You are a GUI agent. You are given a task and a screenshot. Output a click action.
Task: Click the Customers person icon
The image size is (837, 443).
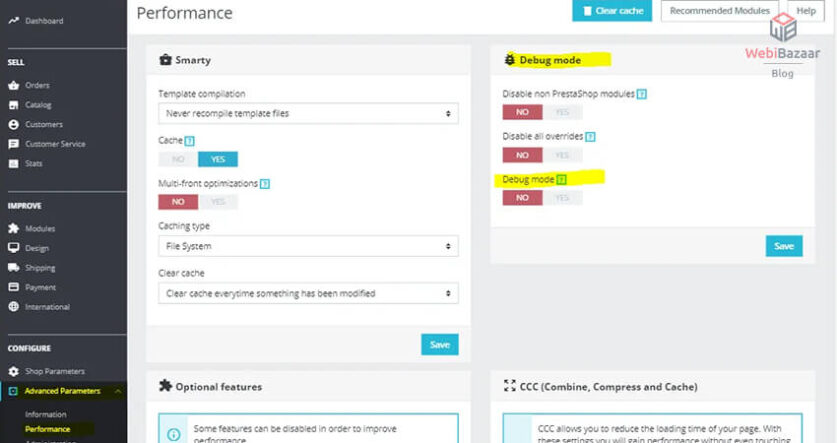point(14,124)
